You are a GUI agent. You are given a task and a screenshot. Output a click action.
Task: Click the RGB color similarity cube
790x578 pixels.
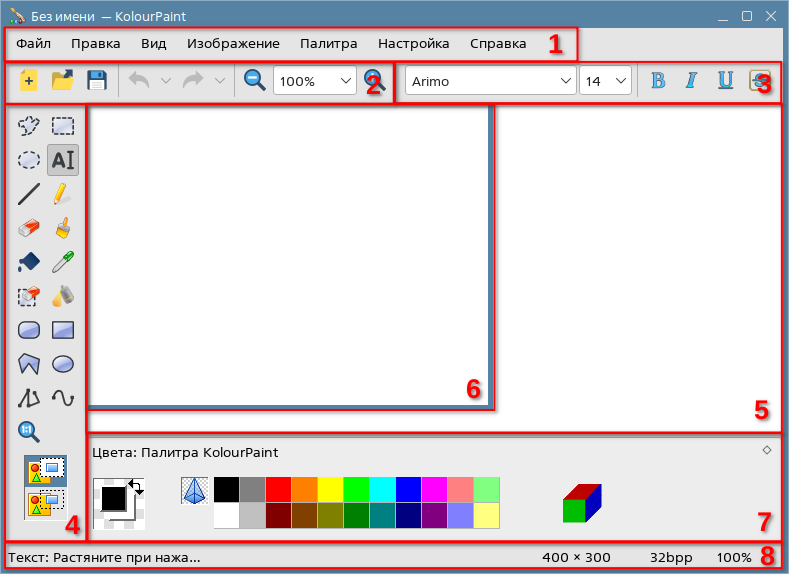click(582, 503)
